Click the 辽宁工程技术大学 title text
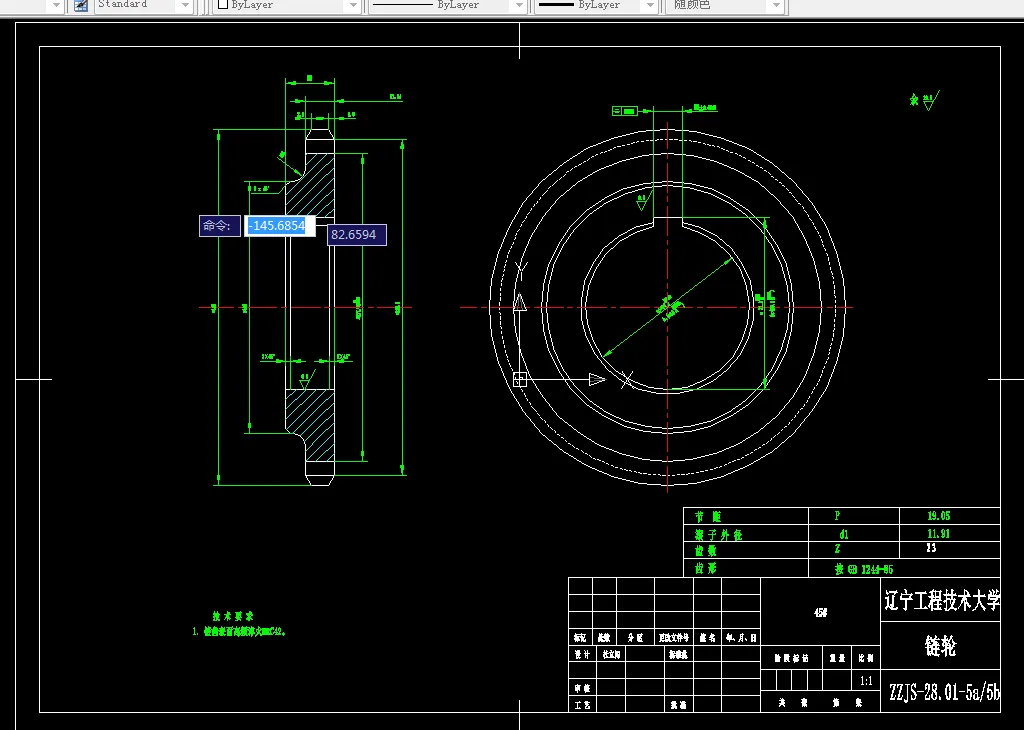The image size is (1024, 730). click(x=942, y=600)
